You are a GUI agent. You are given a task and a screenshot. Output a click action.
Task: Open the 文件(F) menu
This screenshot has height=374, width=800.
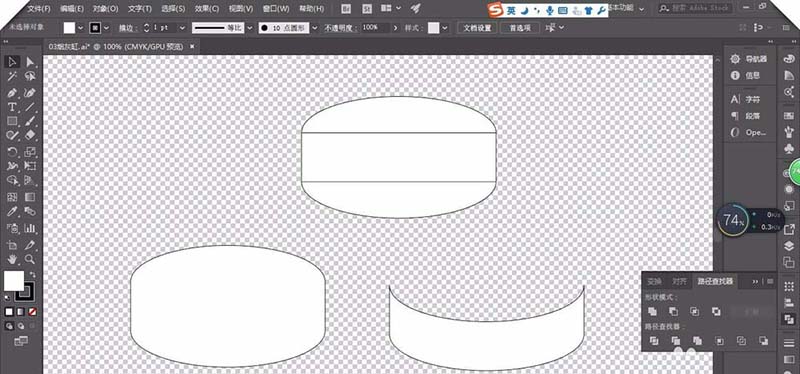pyautogui.click(x=39, y=9)
